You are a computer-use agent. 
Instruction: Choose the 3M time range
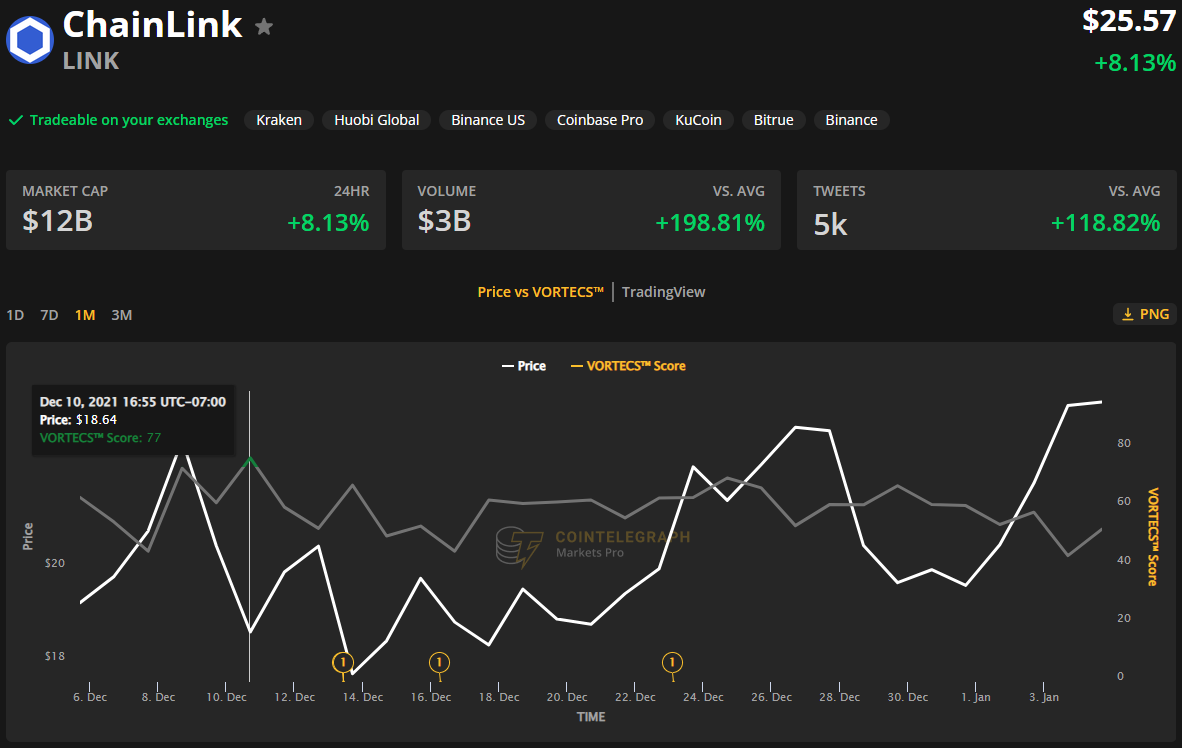pyautogui.click(x=121, y=315)
